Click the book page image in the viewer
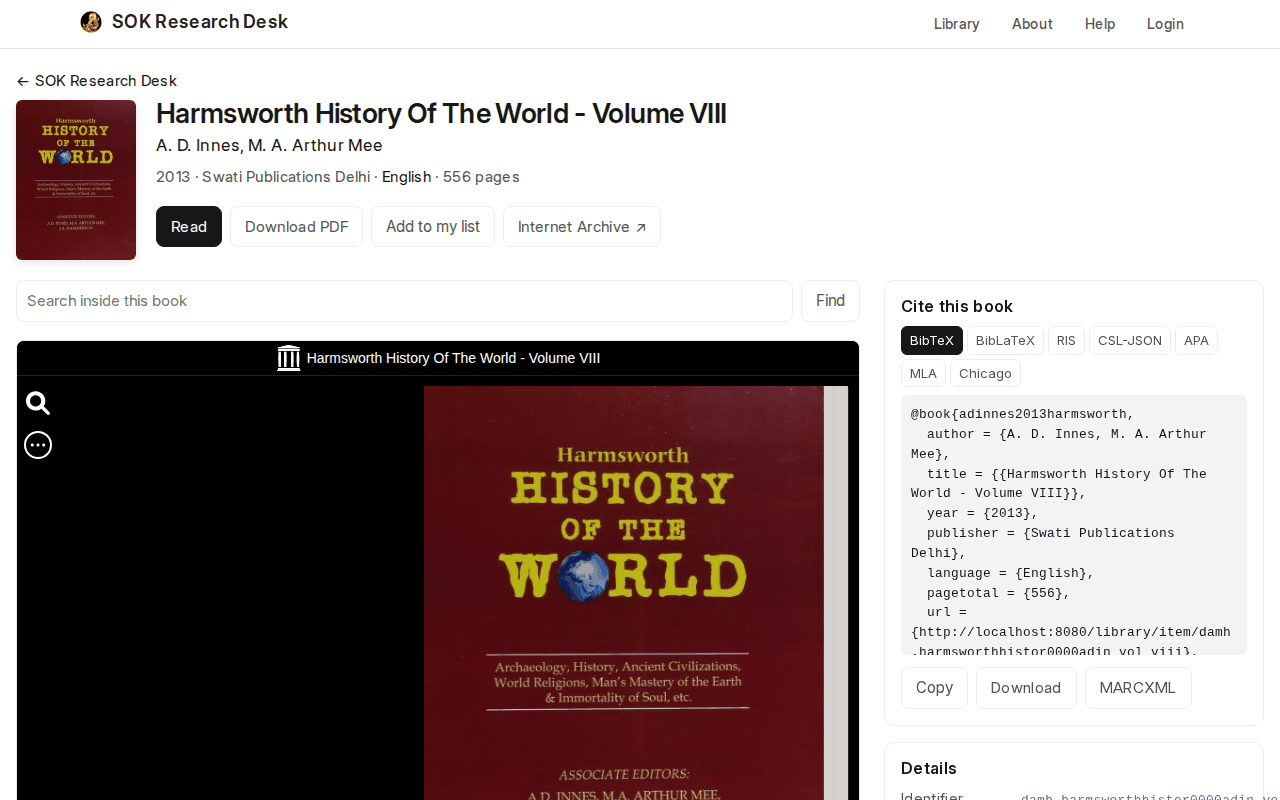 click(x=636, y=593)
